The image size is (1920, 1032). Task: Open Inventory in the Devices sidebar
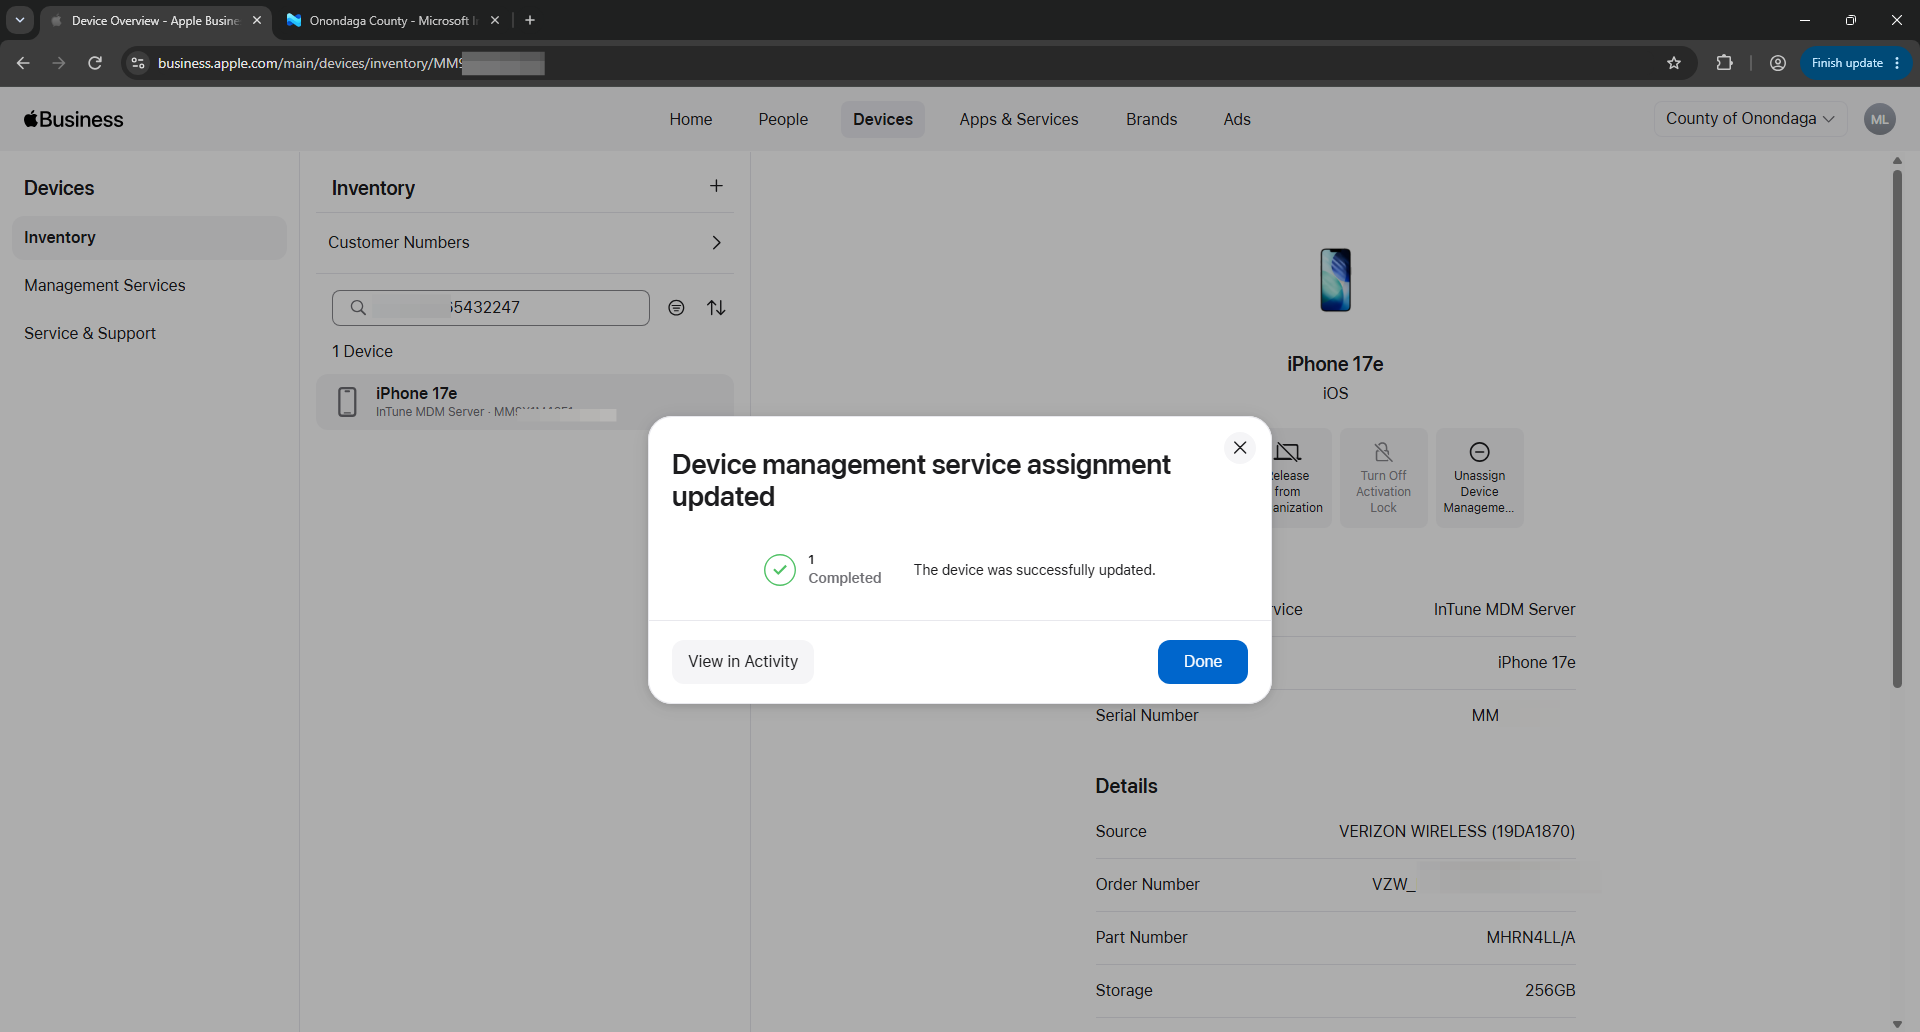coord(149,238)
